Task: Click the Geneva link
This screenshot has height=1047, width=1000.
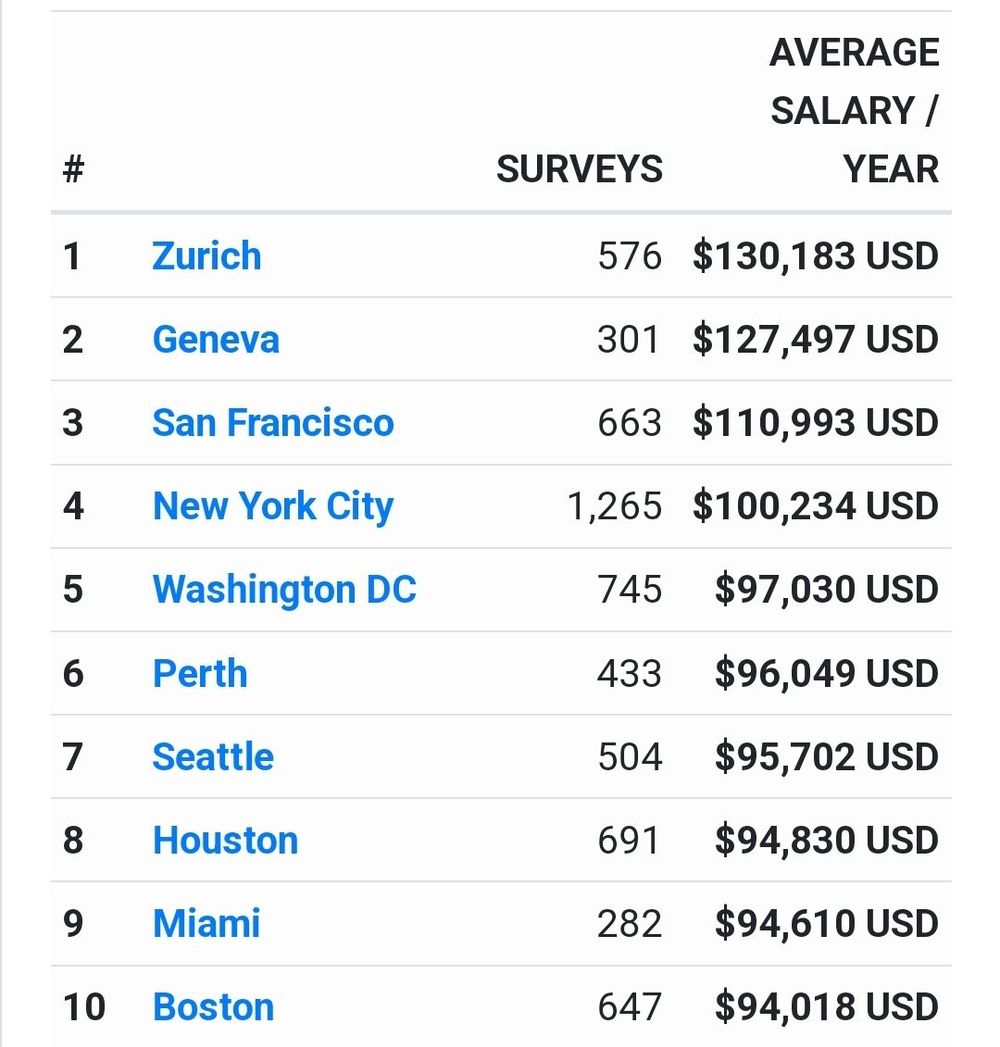Action: tap(215, 339)
